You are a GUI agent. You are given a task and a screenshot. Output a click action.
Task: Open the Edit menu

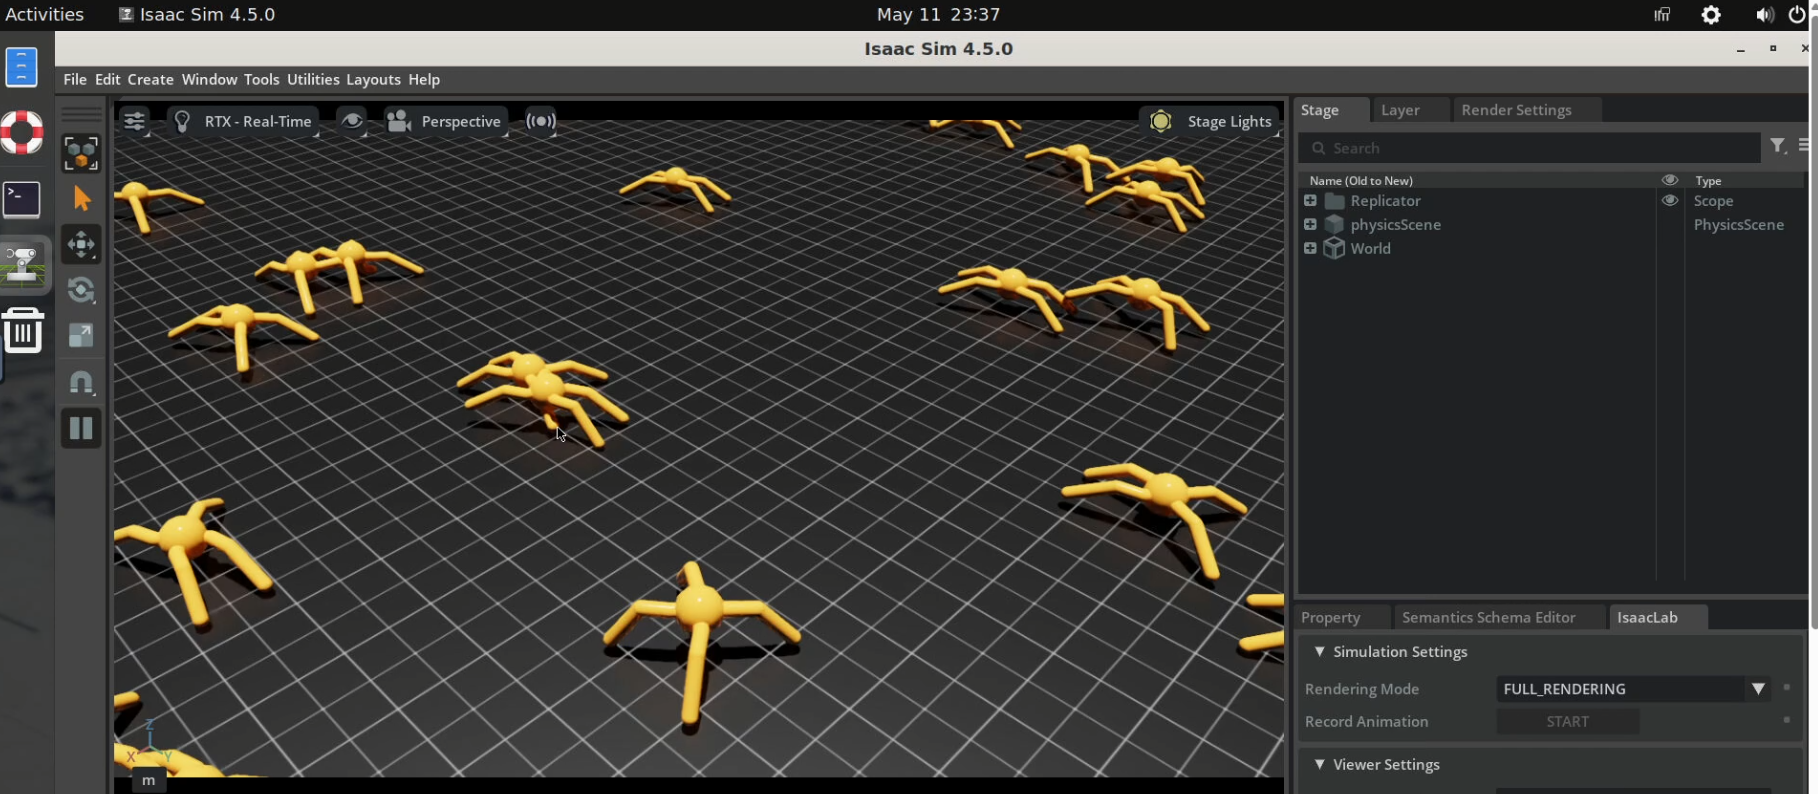[107, 79]
